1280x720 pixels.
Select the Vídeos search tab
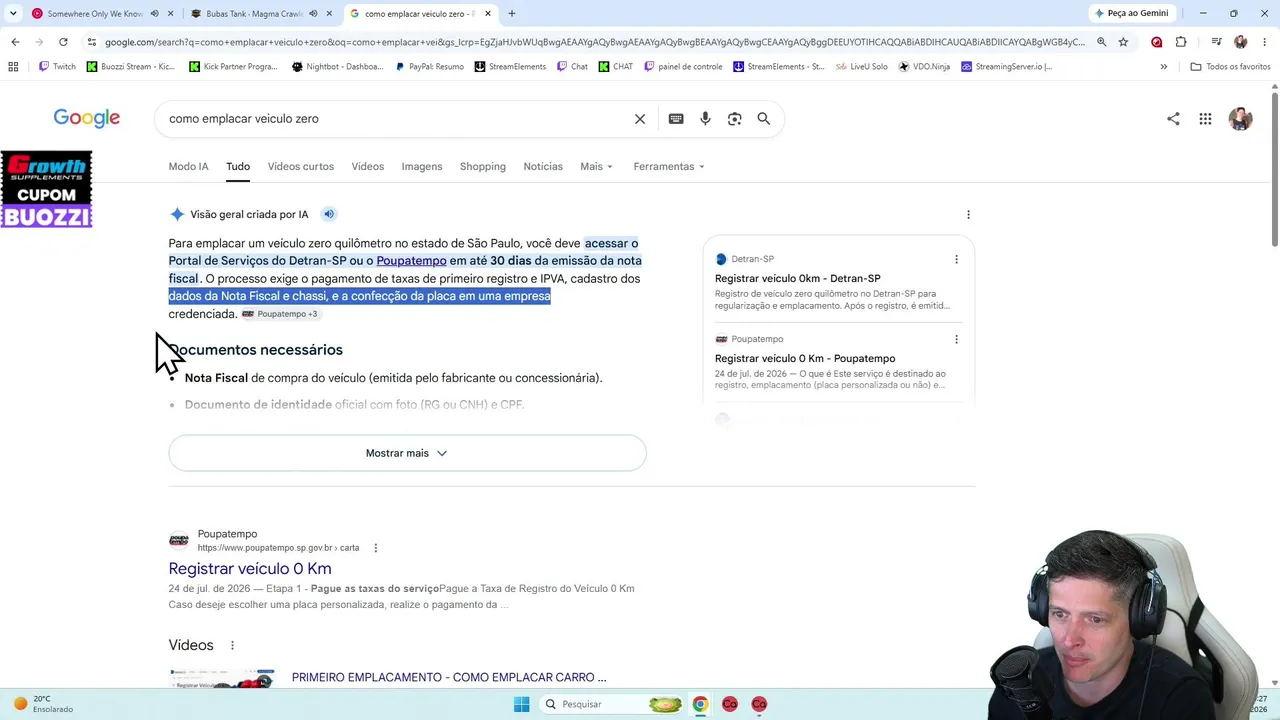point(367,167)
